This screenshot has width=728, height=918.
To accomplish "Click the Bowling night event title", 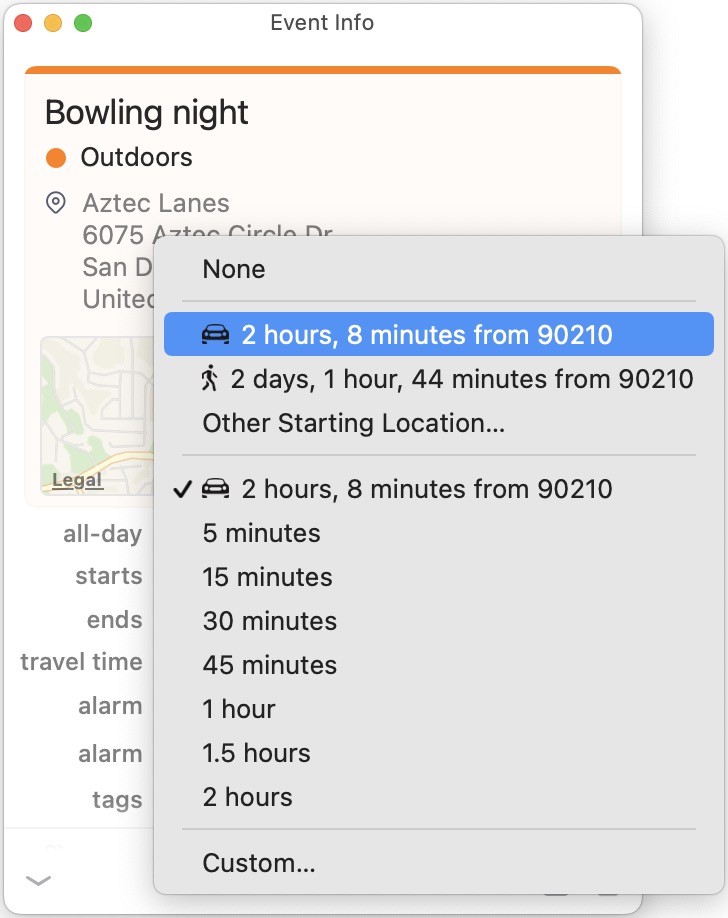I will pos(147,112).
